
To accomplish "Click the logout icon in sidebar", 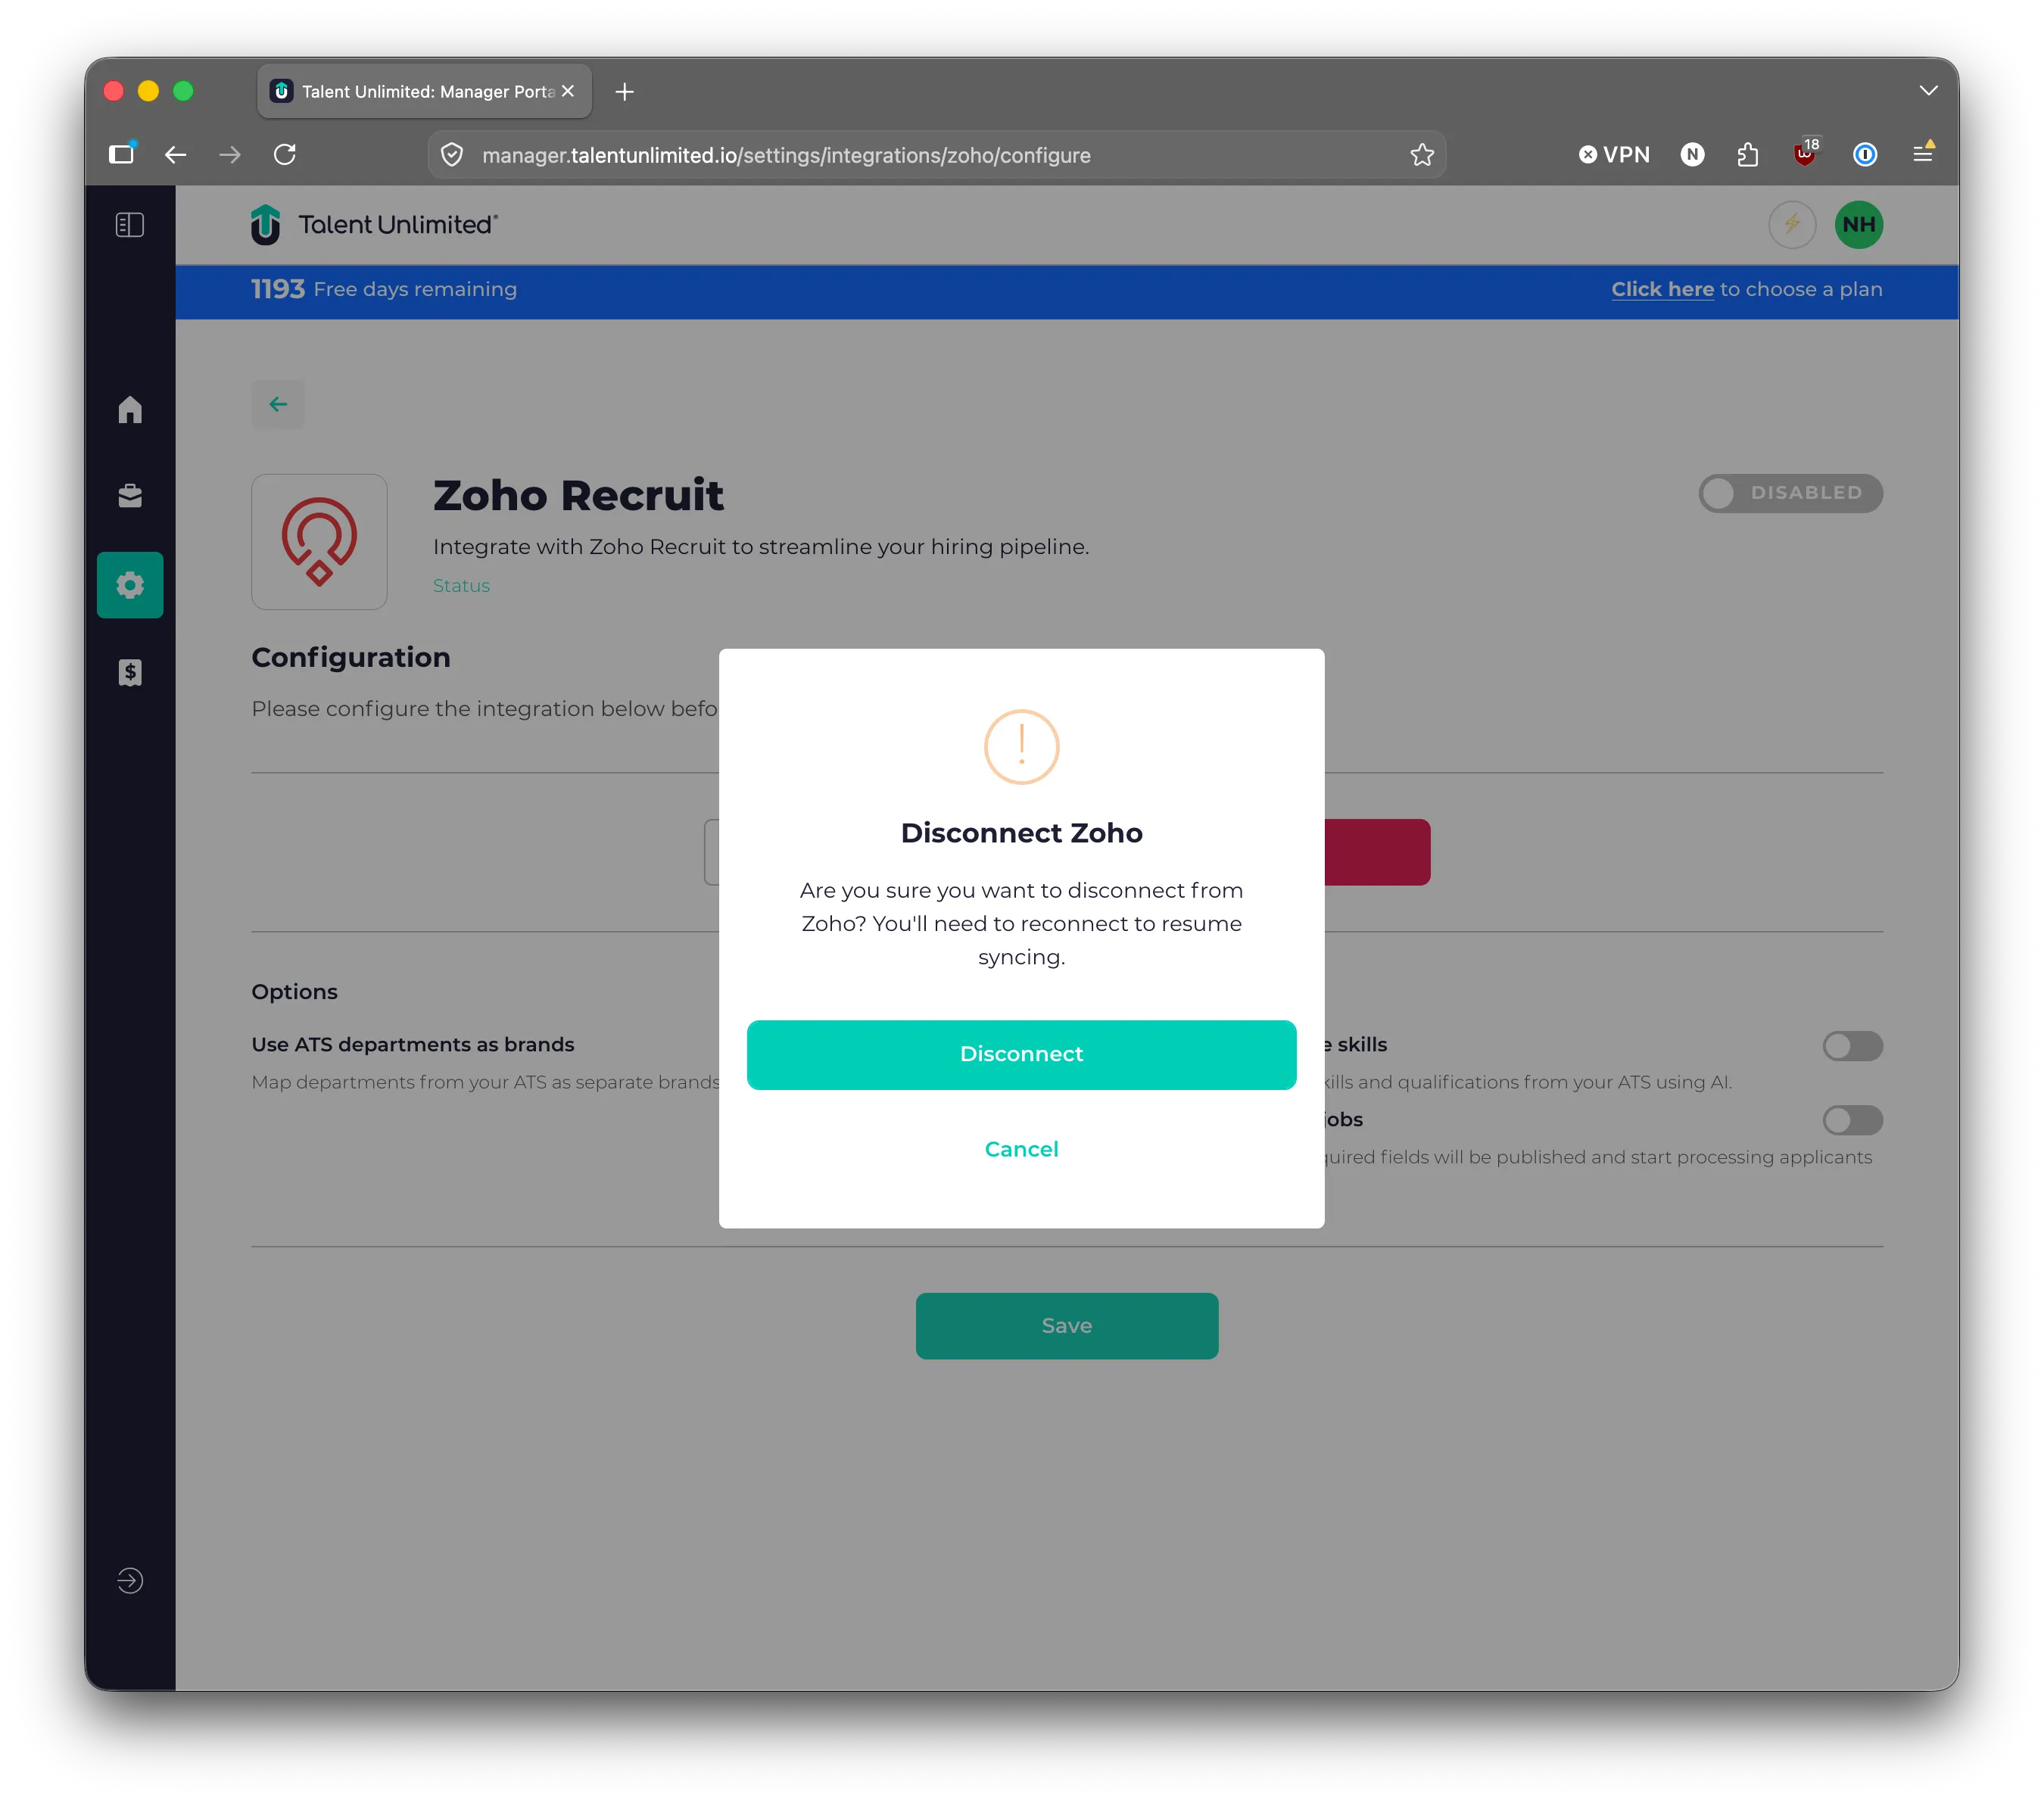I will click(x=130, y=1580).
